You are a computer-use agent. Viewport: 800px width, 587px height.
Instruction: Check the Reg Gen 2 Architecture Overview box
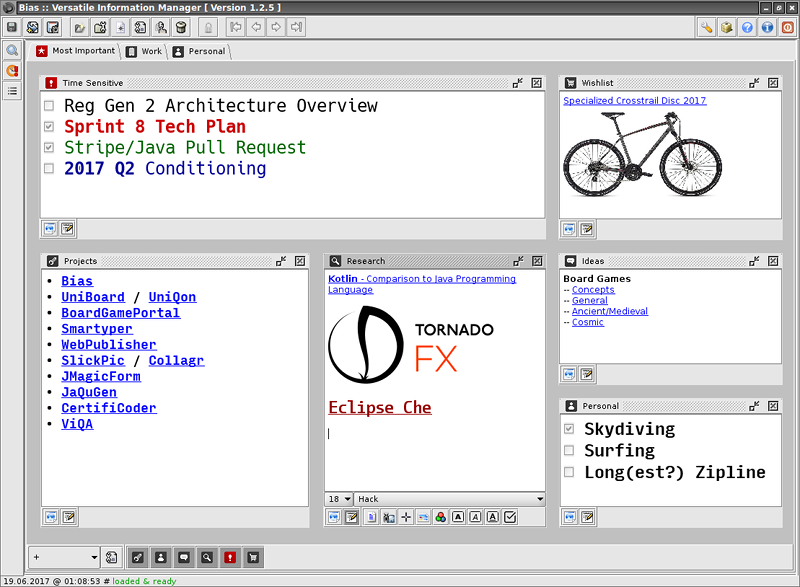(49, 106)
